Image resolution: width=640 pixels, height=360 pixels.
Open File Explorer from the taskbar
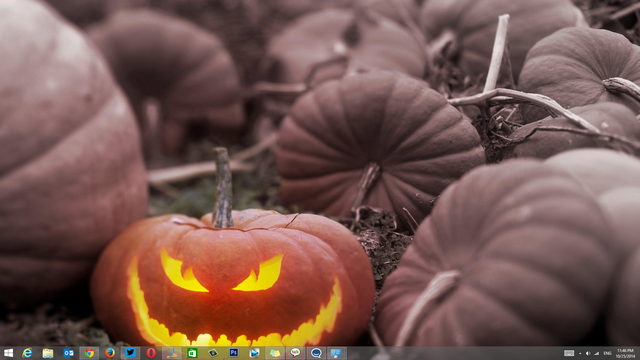[x=48, y=353]
